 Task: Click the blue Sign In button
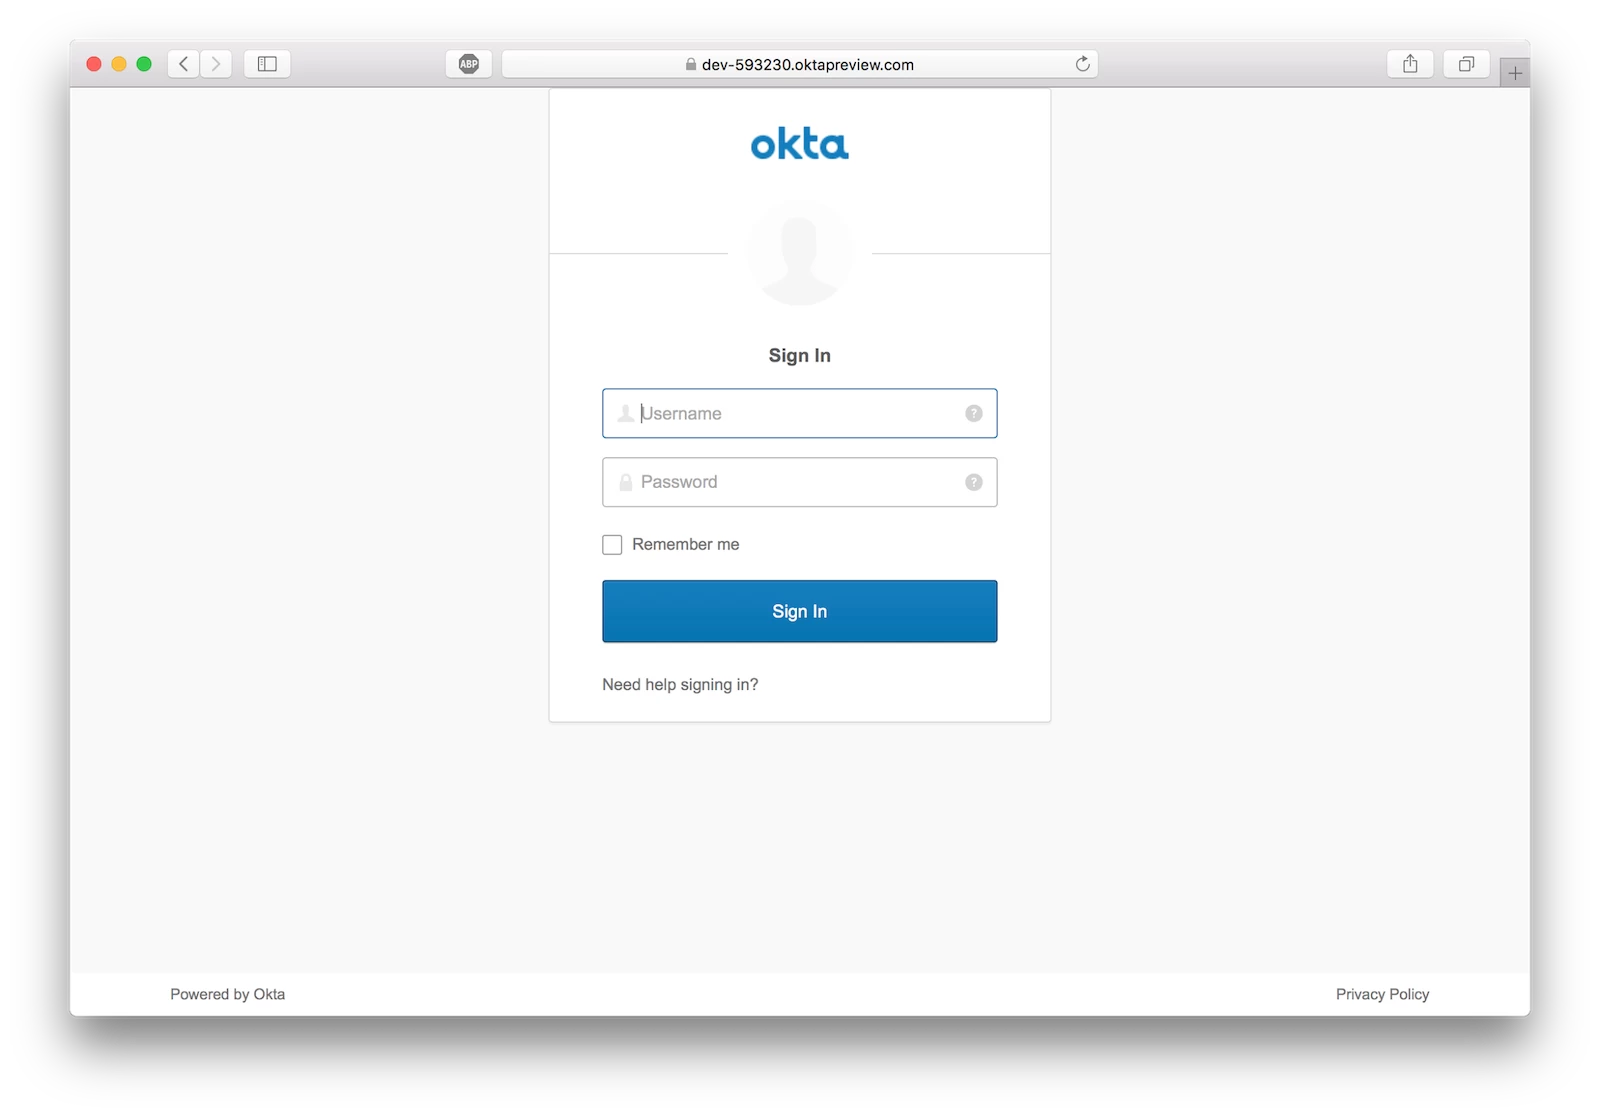799,611
